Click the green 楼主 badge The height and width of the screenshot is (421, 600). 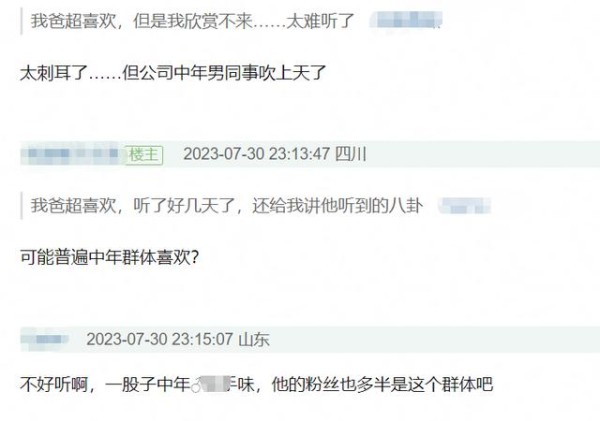pyautogui.click(x=144, y=155)
